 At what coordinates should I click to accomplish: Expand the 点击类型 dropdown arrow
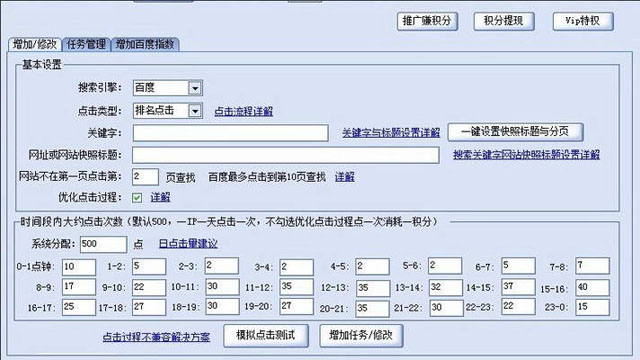click(x=195, y=111)
